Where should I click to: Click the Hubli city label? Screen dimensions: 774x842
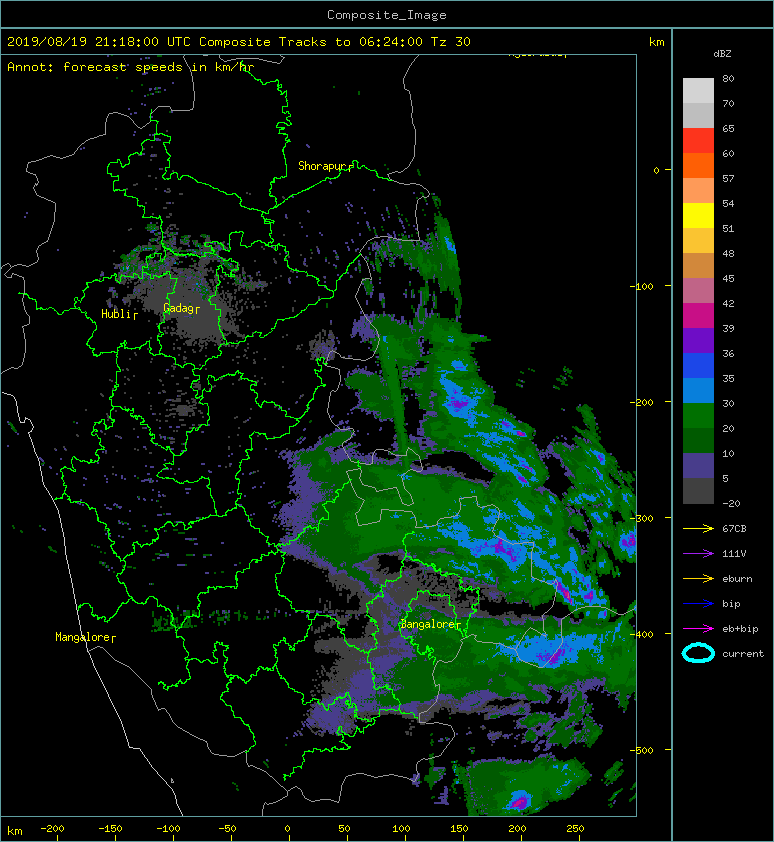117,314
